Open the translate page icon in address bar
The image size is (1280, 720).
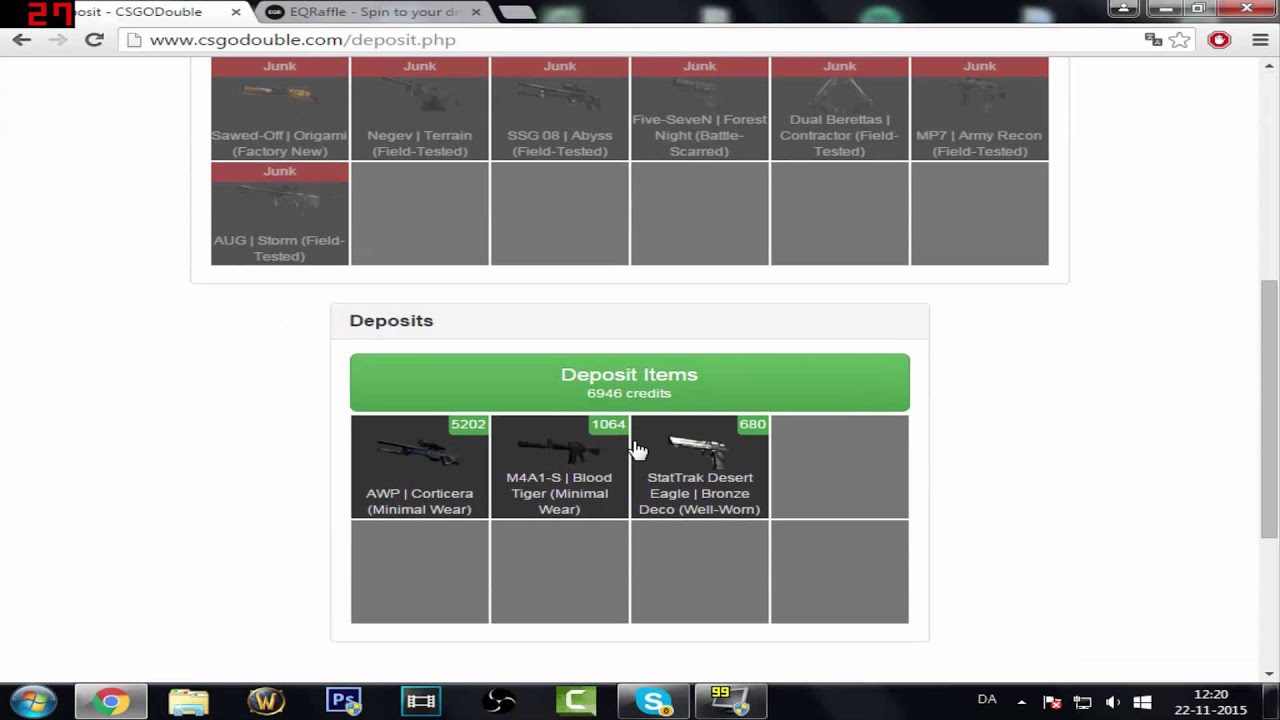1153,40
